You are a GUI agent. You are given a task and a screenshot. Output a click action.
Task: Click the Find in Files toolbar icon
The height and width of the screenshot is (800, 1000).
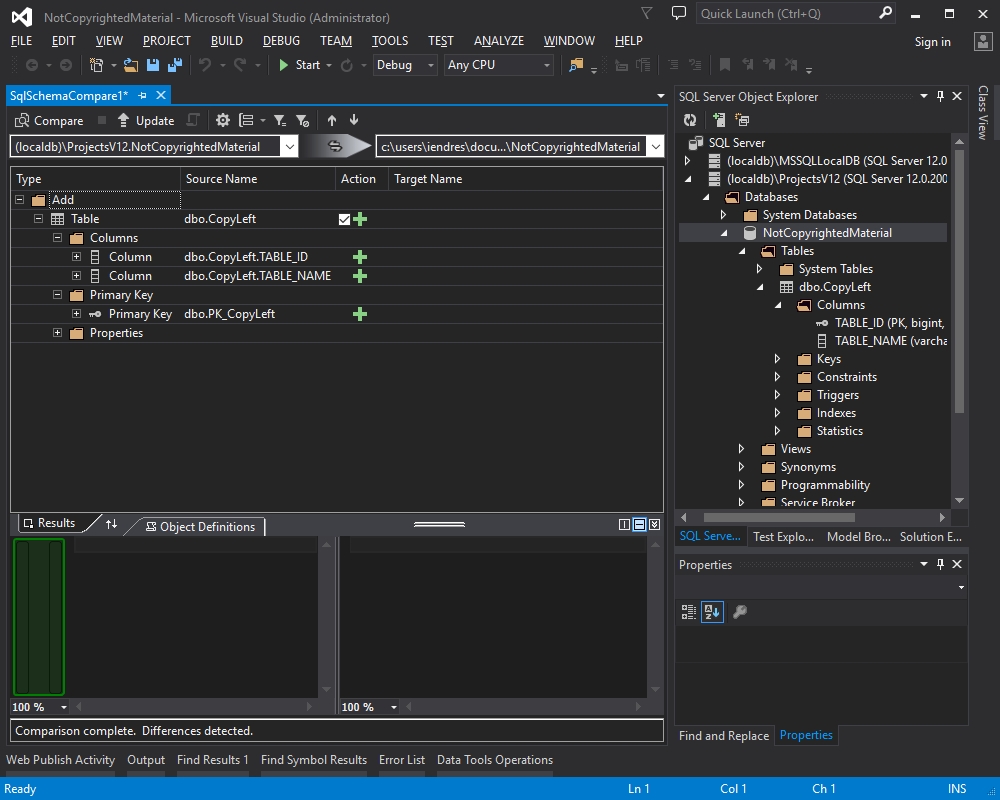(x=576, y=65)
